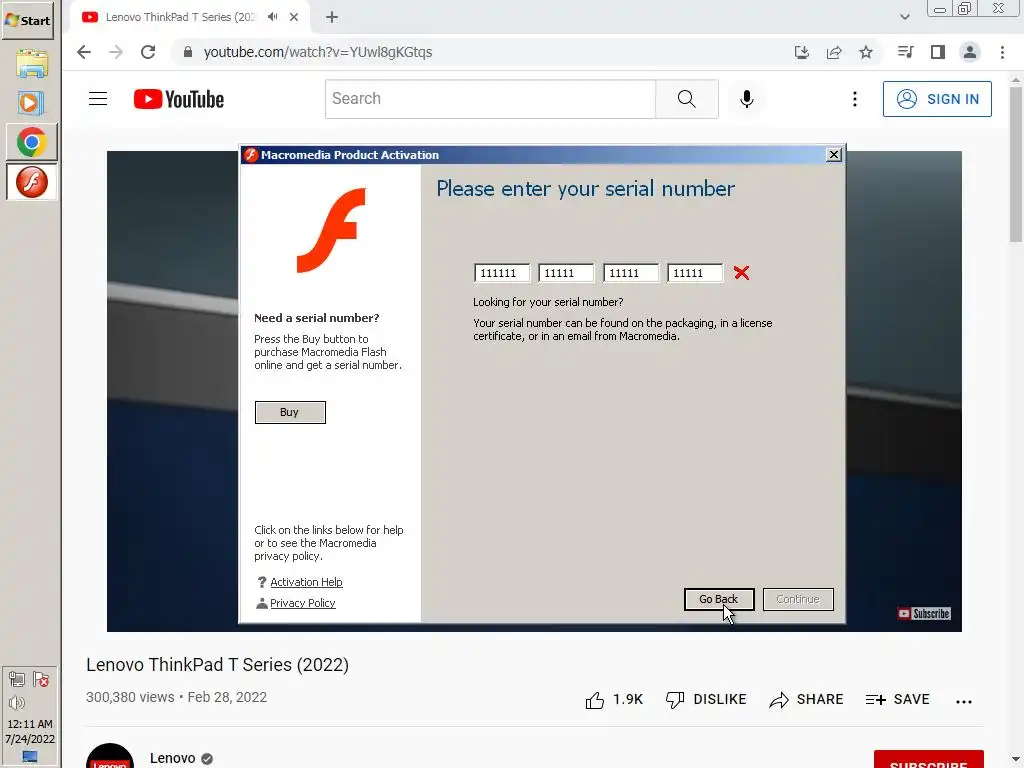Screen dimensions: 1024x768
Task: Click SAVE to add to playlist
Action: point(897,699)
